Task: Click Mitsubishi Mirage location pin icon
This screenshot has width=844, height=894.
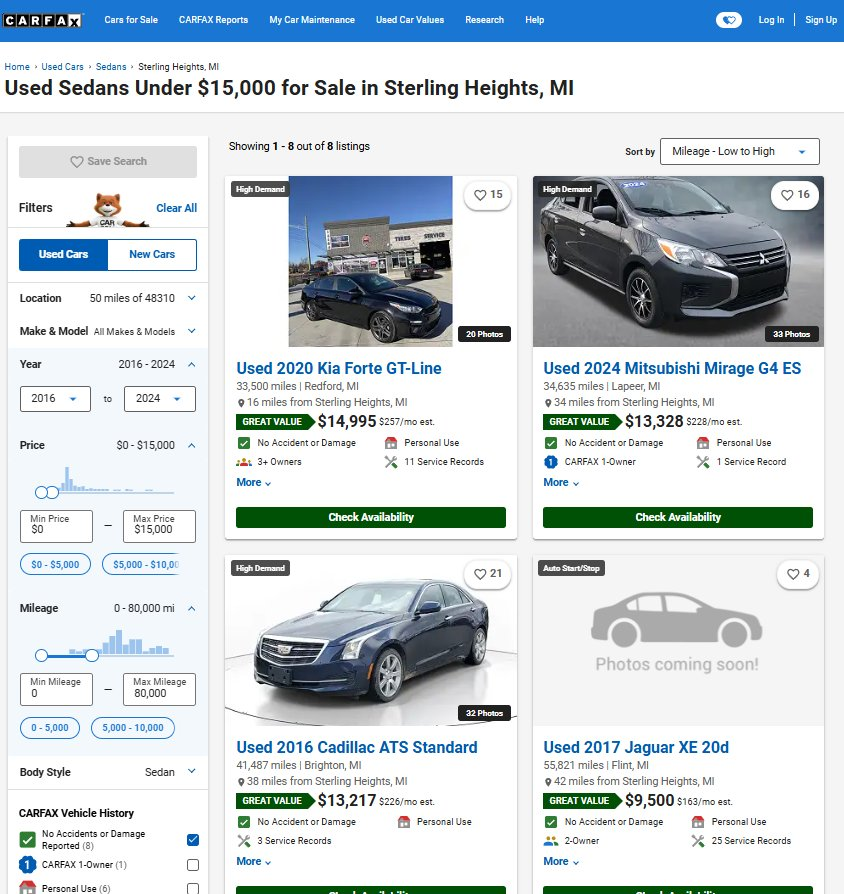Action: [x=547, y=403]
